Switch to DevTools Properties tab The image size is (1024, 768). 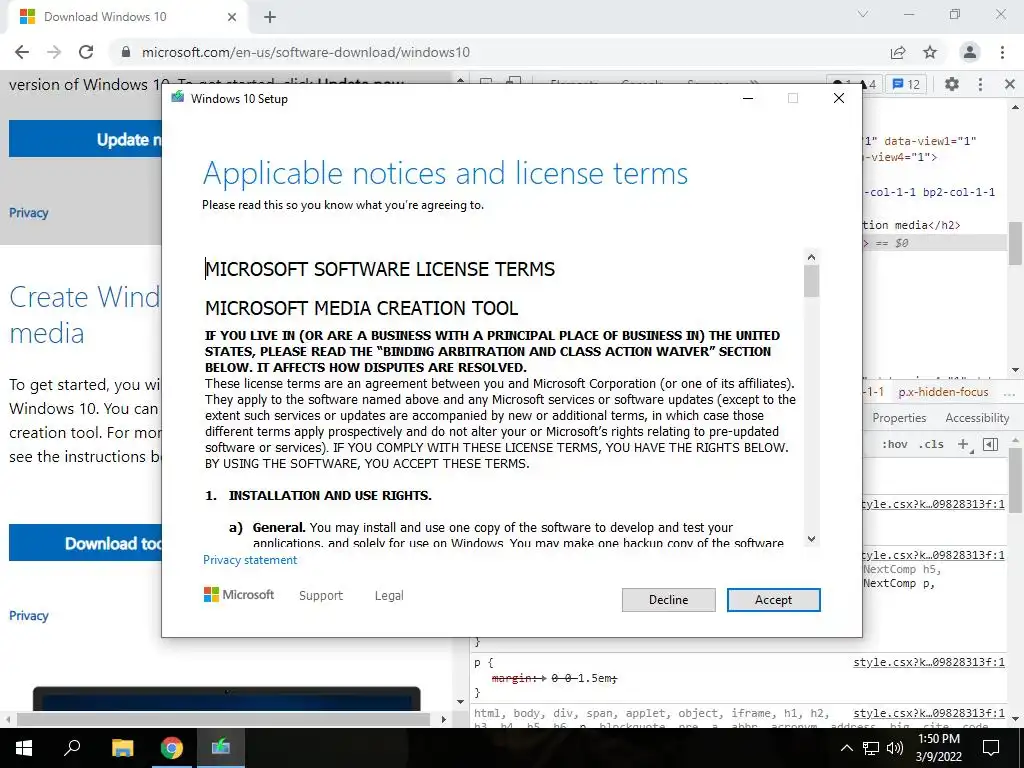(899, 418)
